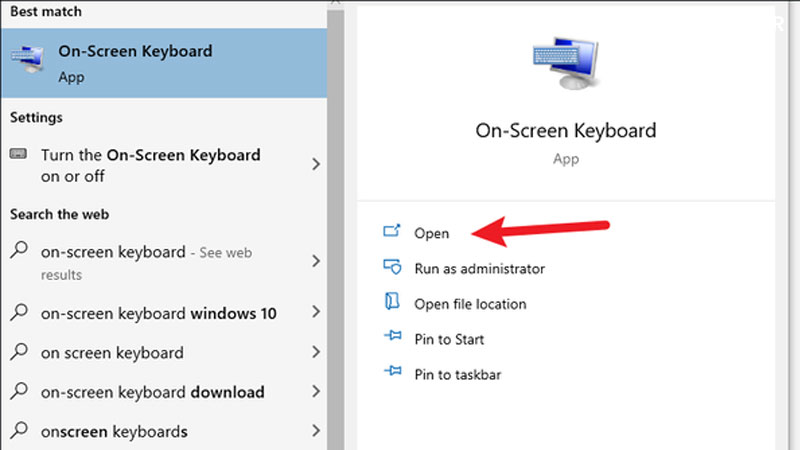Expand the chevron next to 'on screen keyboard'
This screenshot has width=800, height=450.
(x=316, y=352)
